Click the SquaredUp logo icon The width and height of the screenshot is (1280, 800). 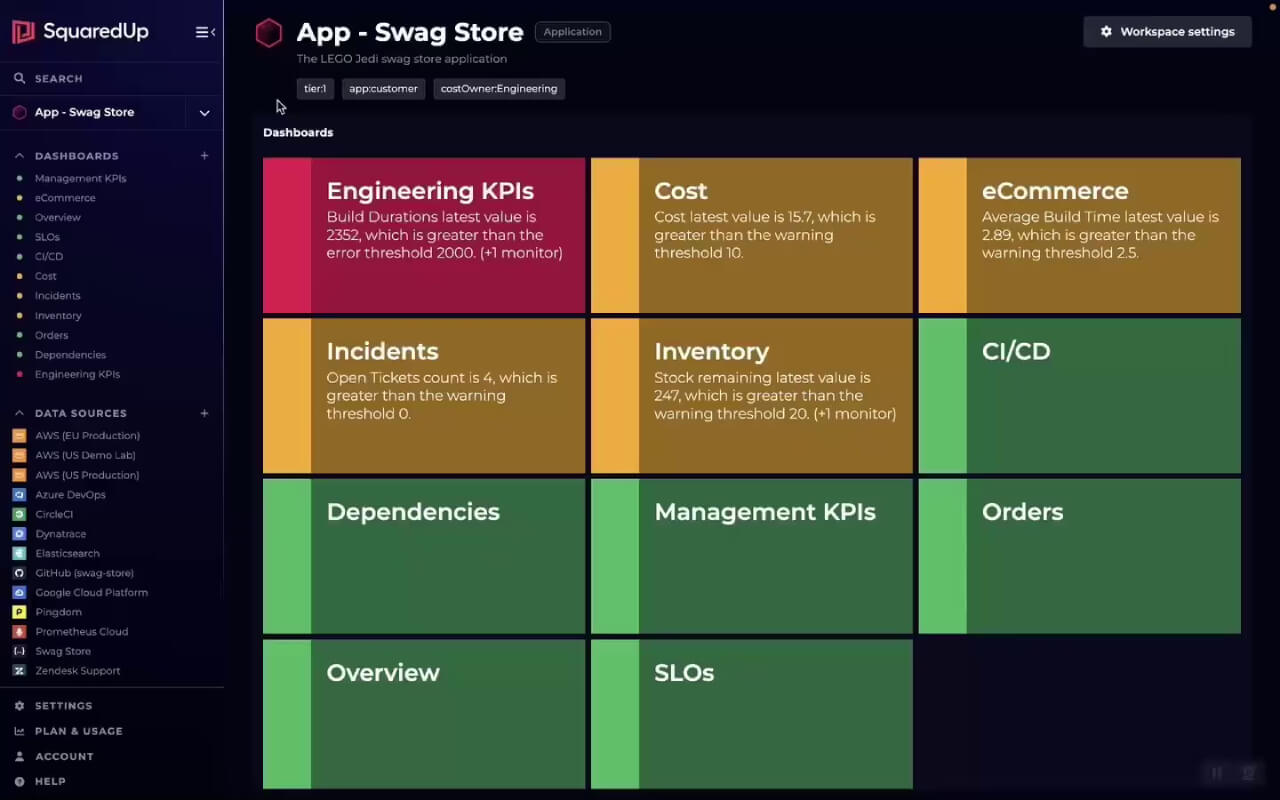pos(24,32)
